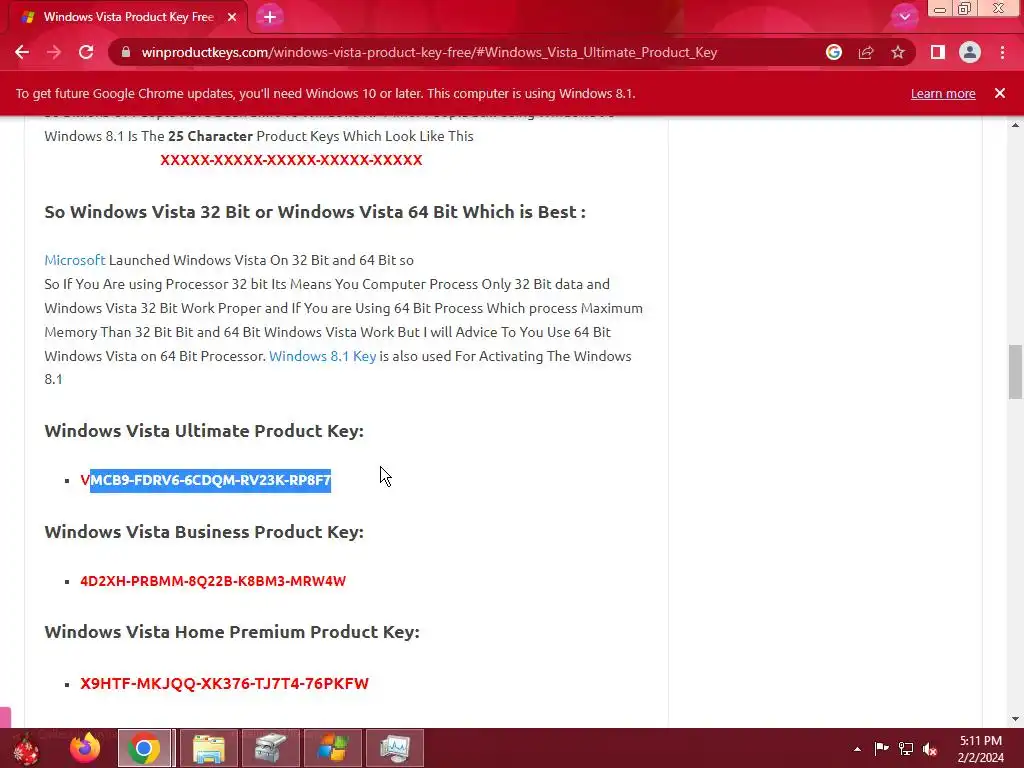1024x768 pixels.
Task: Click the scrollbar up arrow
Action: click(1015, 125)
